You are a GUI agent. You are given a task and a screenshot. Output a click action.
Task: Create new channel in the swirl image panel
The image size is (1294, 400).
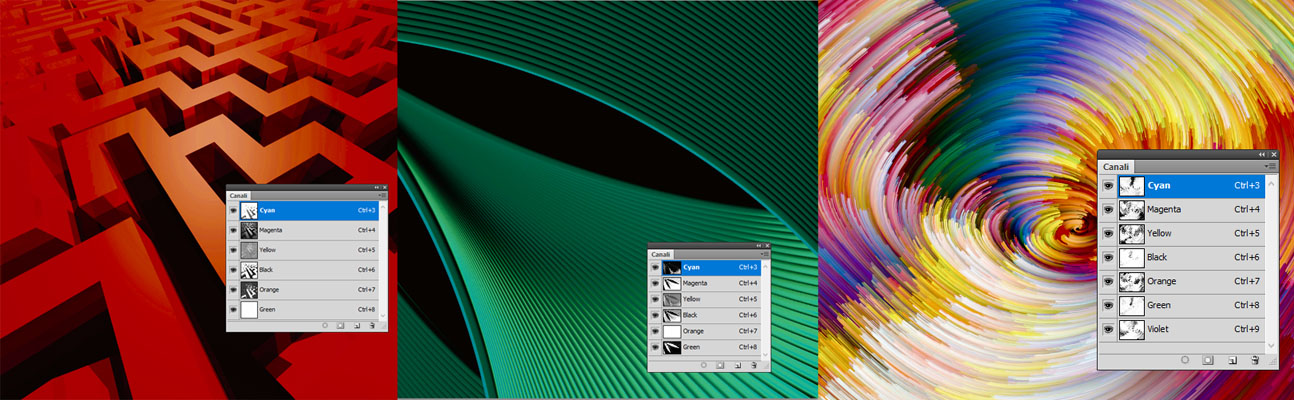[1232, 360]
